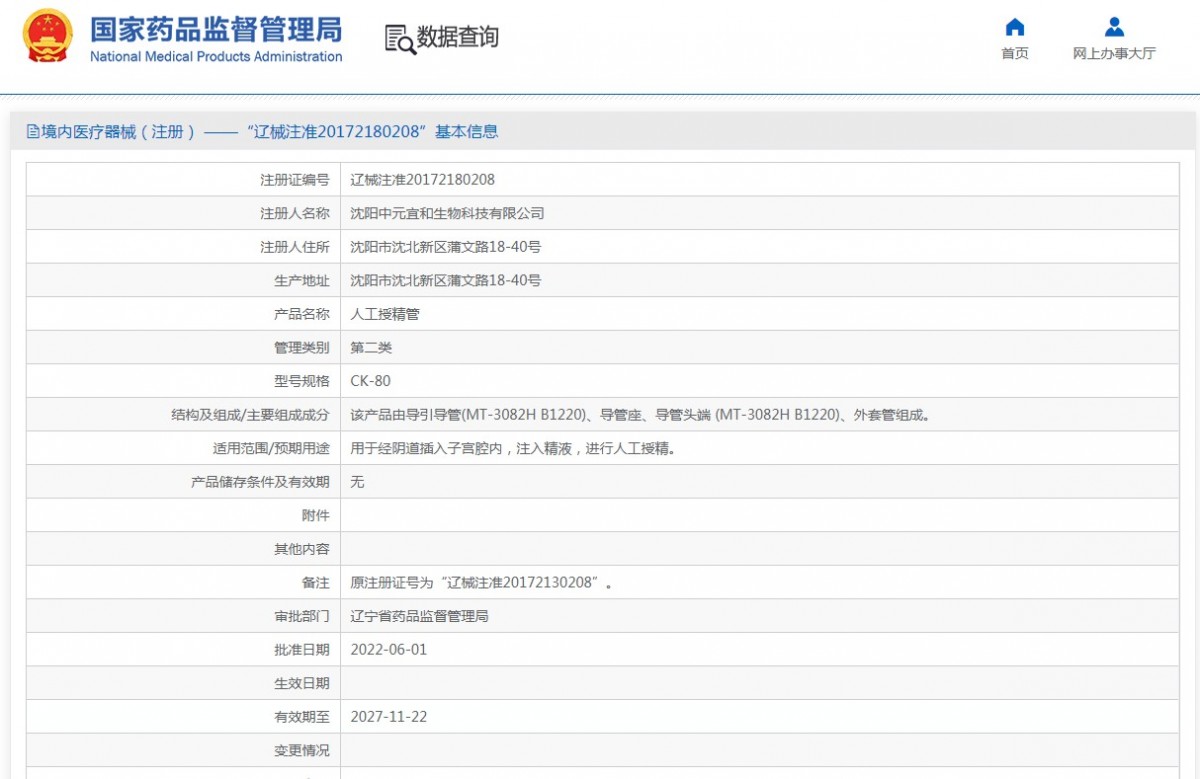Image resolution: width=1200 pixels, height=779 pixels.
Task: Select the 产品名称 label cell
Action: point(184,314)
